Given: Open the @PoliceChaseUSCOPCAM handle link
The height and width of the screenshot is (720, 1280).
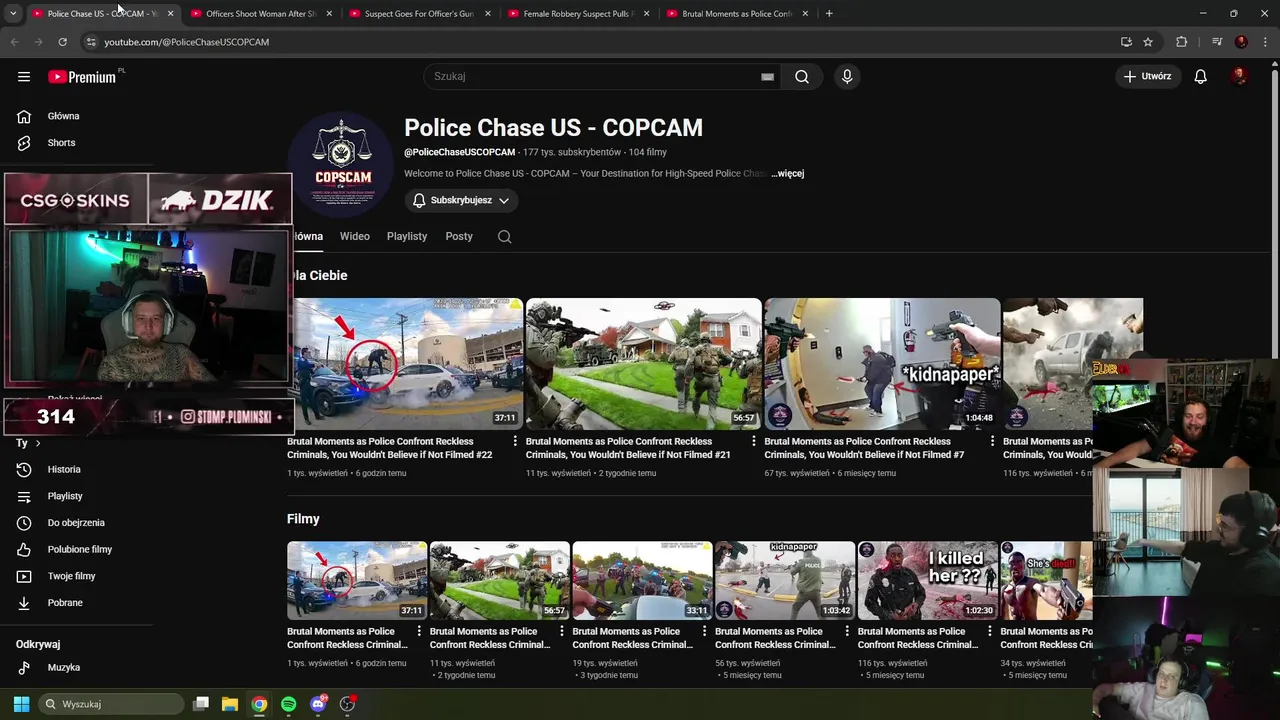Looking at the screenshot, I should click(459, 152).
